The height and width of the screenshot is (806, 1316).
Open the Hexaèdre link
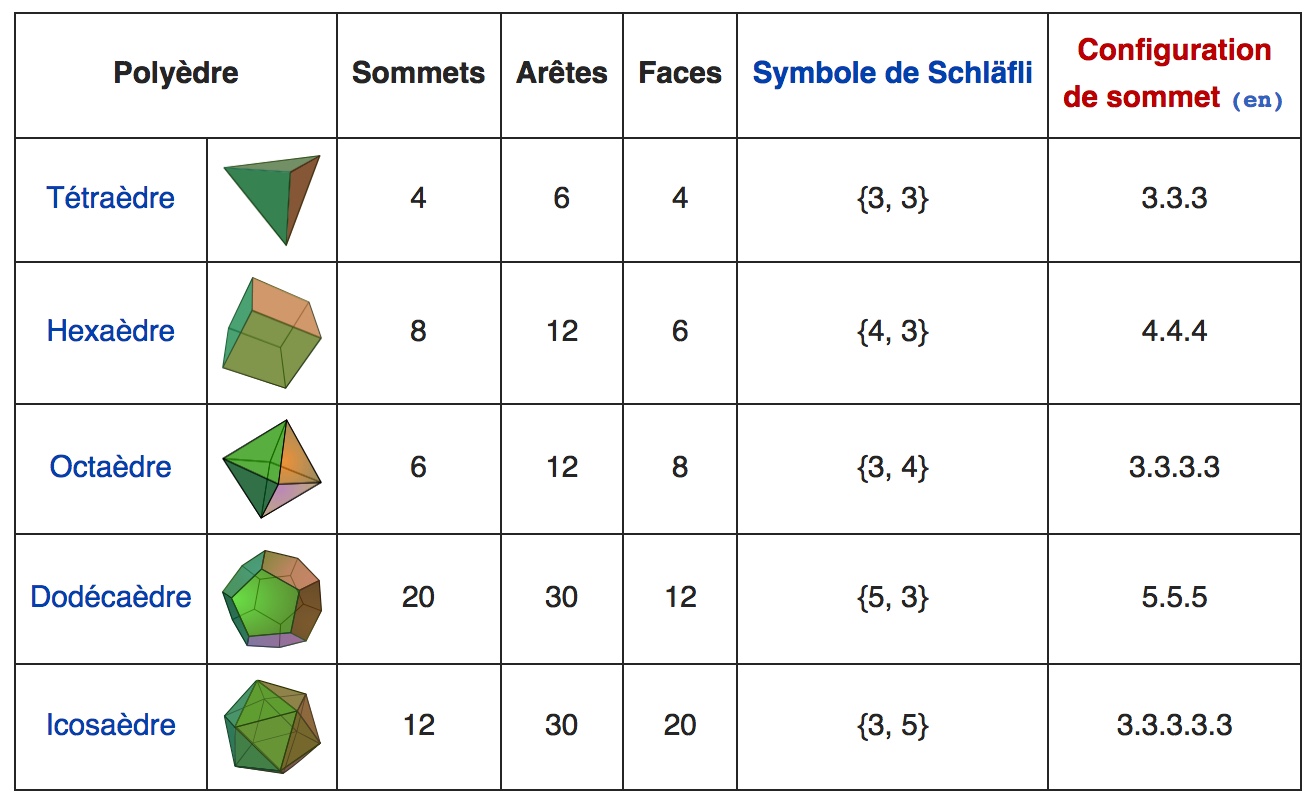point(110,331)
